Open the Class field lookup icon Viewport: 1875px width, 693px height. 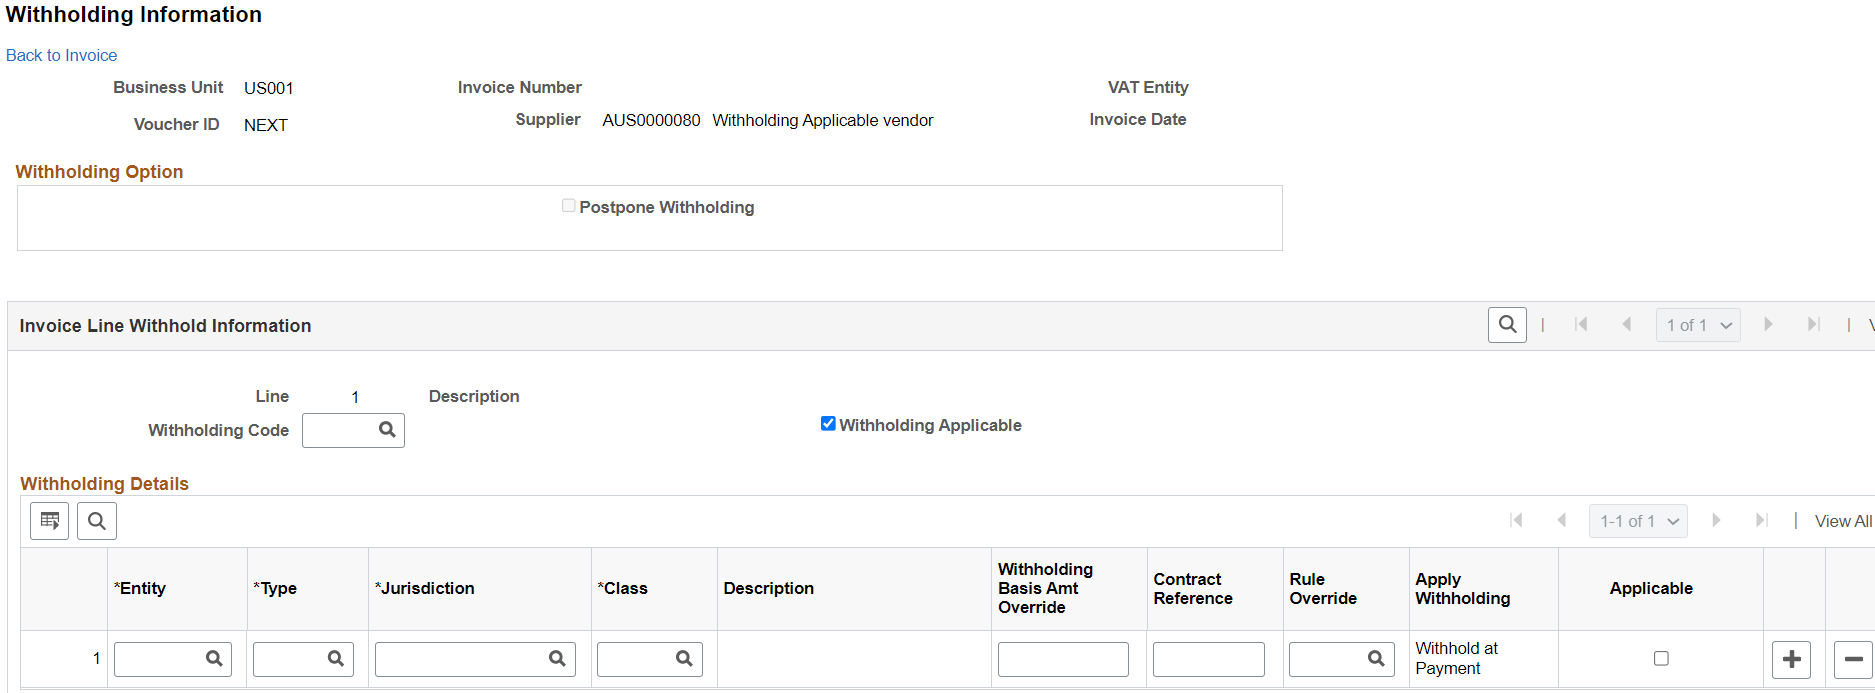(684, 659)
